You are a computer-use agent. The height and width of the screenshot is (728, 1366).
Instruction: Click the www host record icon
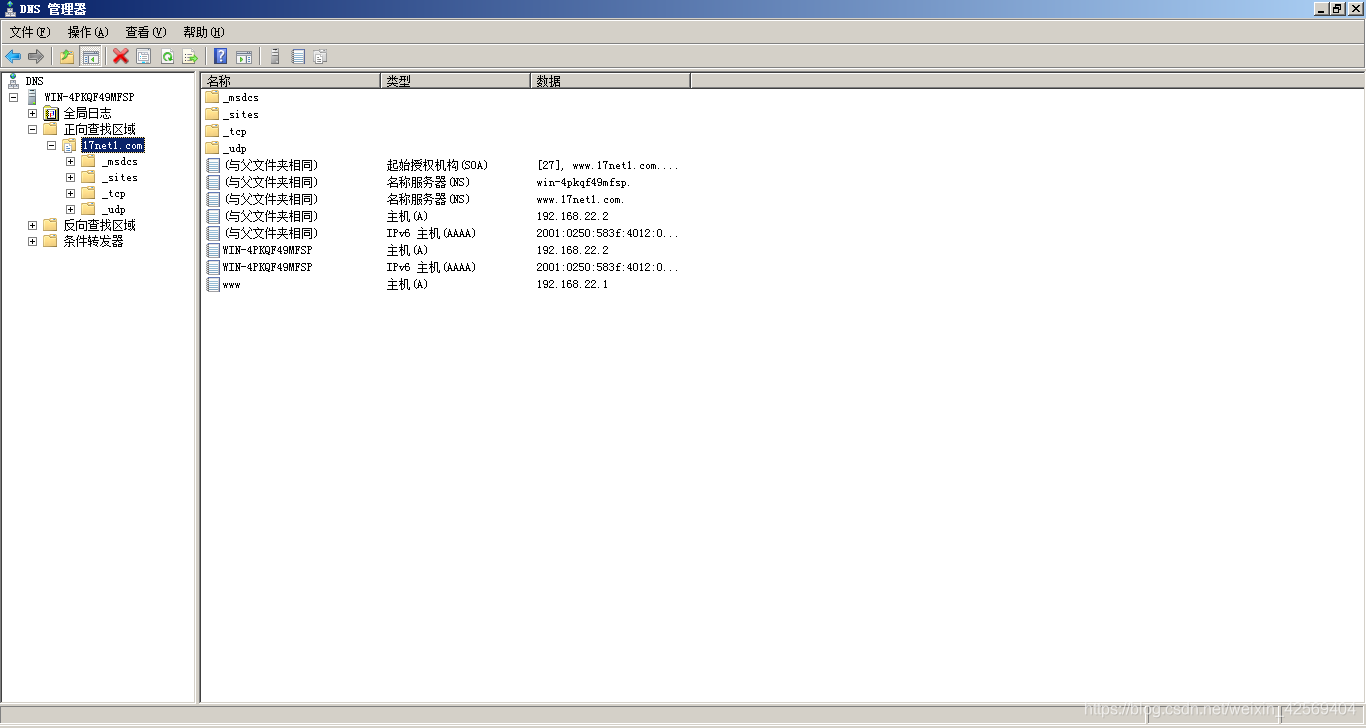tap(212, 284)
